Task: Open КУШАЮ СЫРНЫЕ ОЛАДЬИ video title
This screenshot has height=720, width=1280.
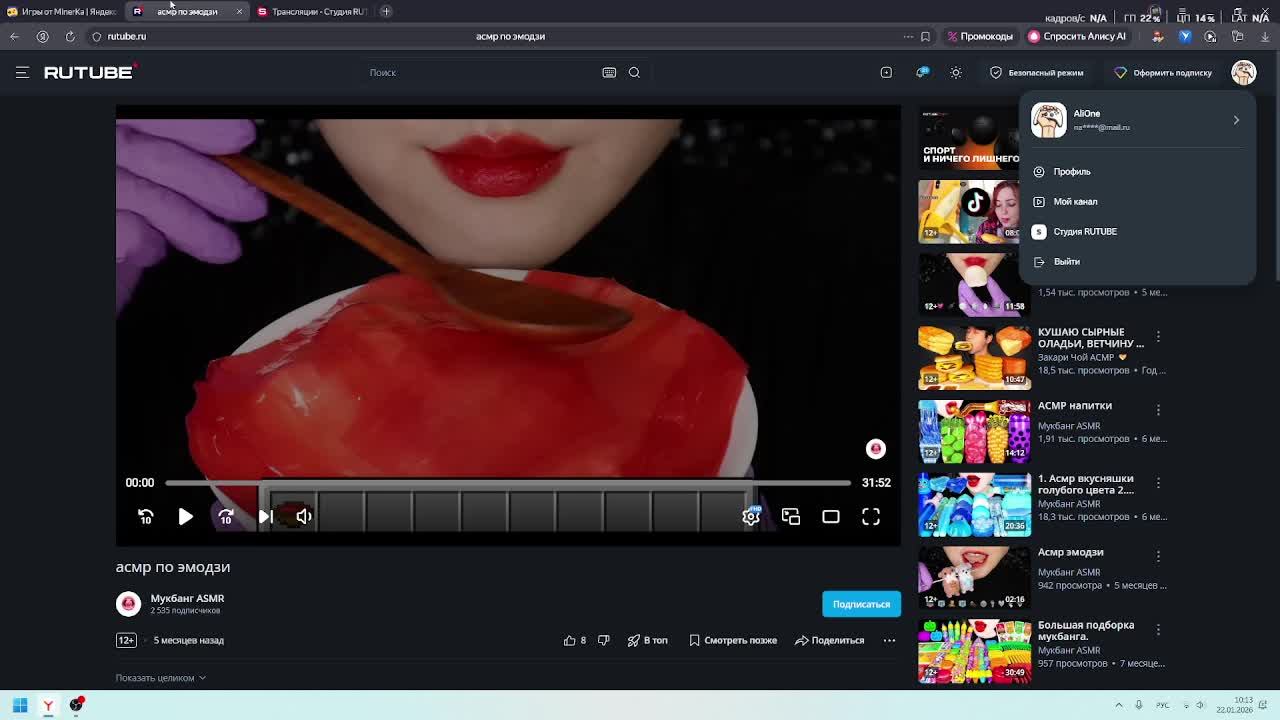Action: [1091, 338]
